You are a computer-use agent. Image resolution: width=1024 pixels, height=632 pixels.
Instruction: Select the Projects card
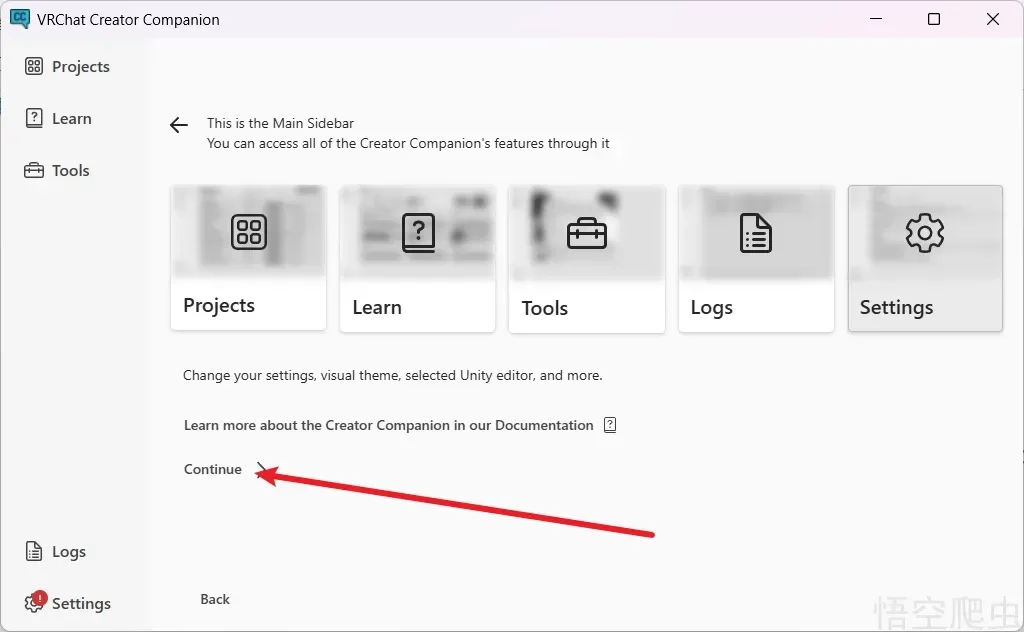tap(248, 258)
